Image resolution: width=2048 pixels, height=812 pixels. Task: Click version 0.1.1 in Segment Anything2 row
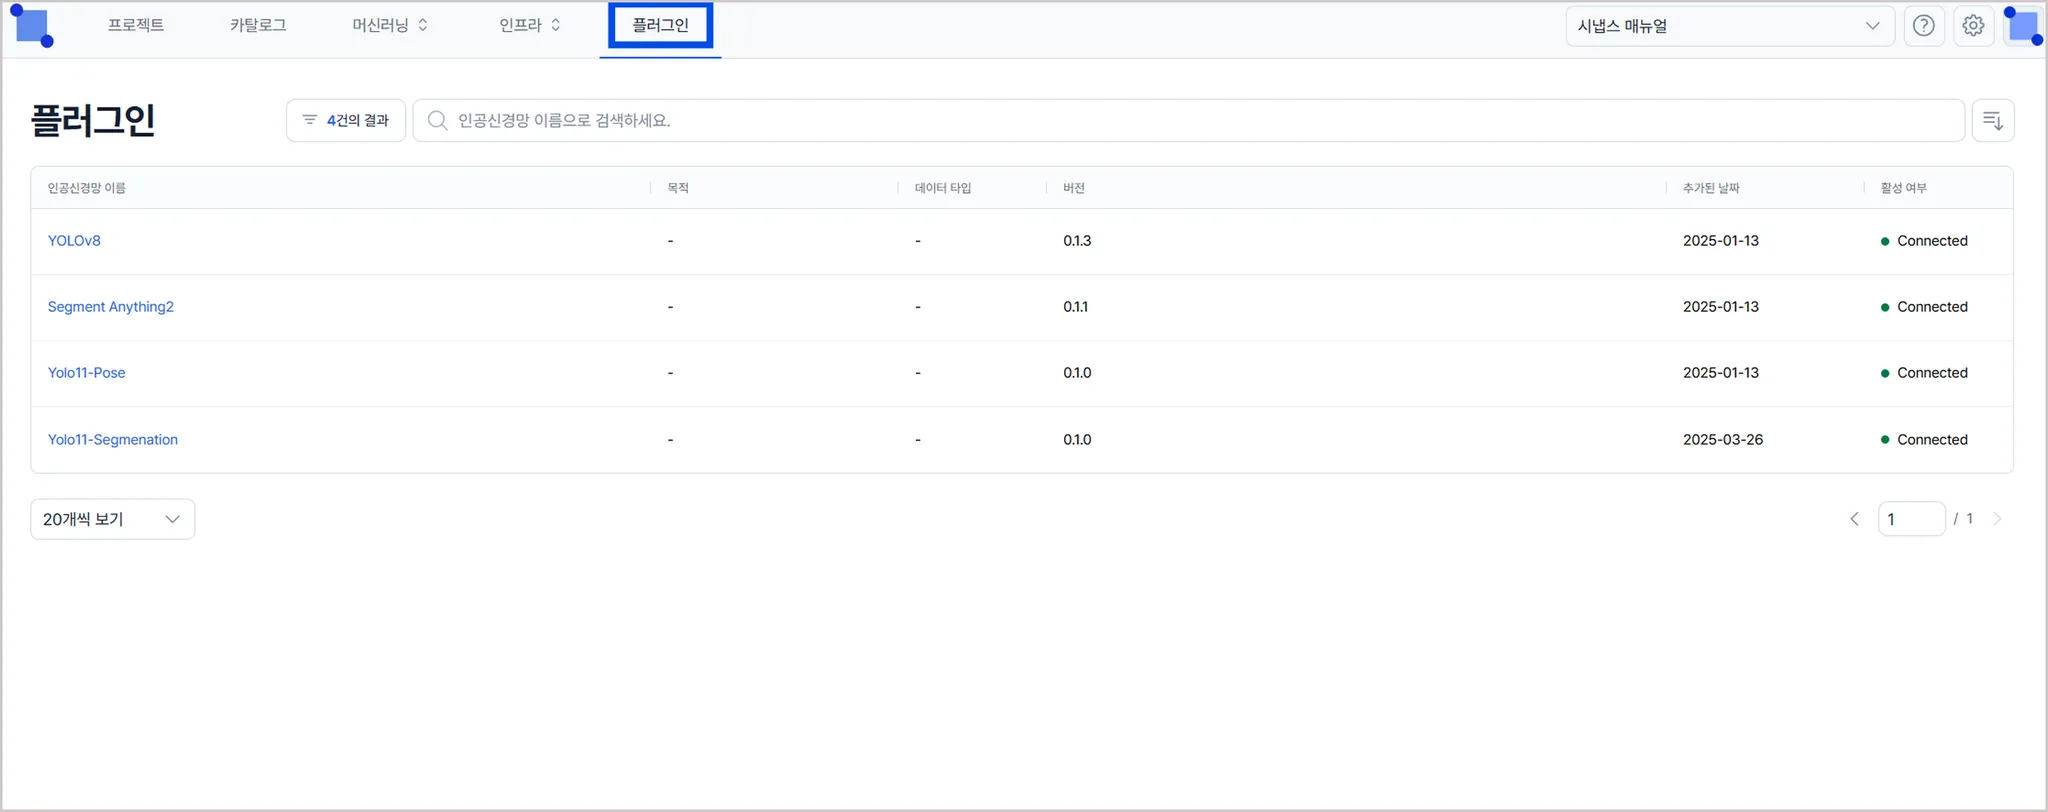coord(1076,307)
